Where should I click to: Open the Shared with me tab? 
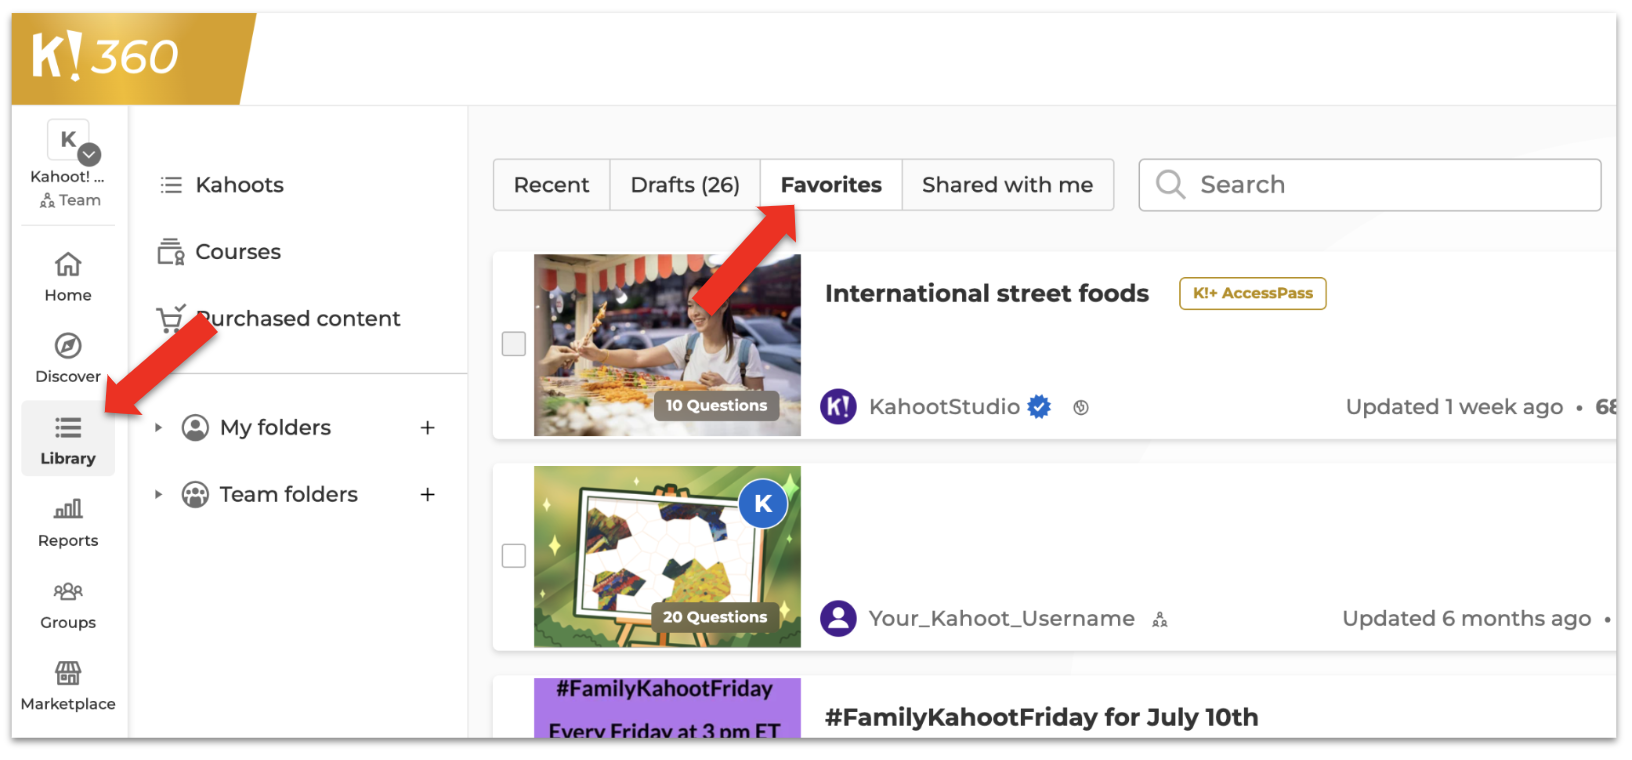pos(1008,185)
